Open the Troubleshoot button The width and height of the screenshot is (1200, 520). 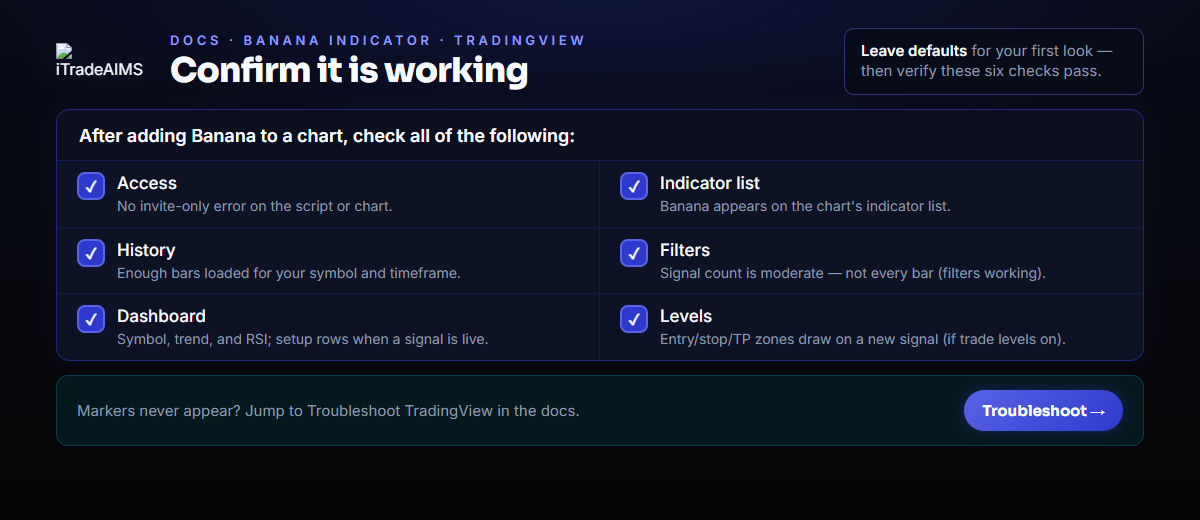(x=1043, y=411)
